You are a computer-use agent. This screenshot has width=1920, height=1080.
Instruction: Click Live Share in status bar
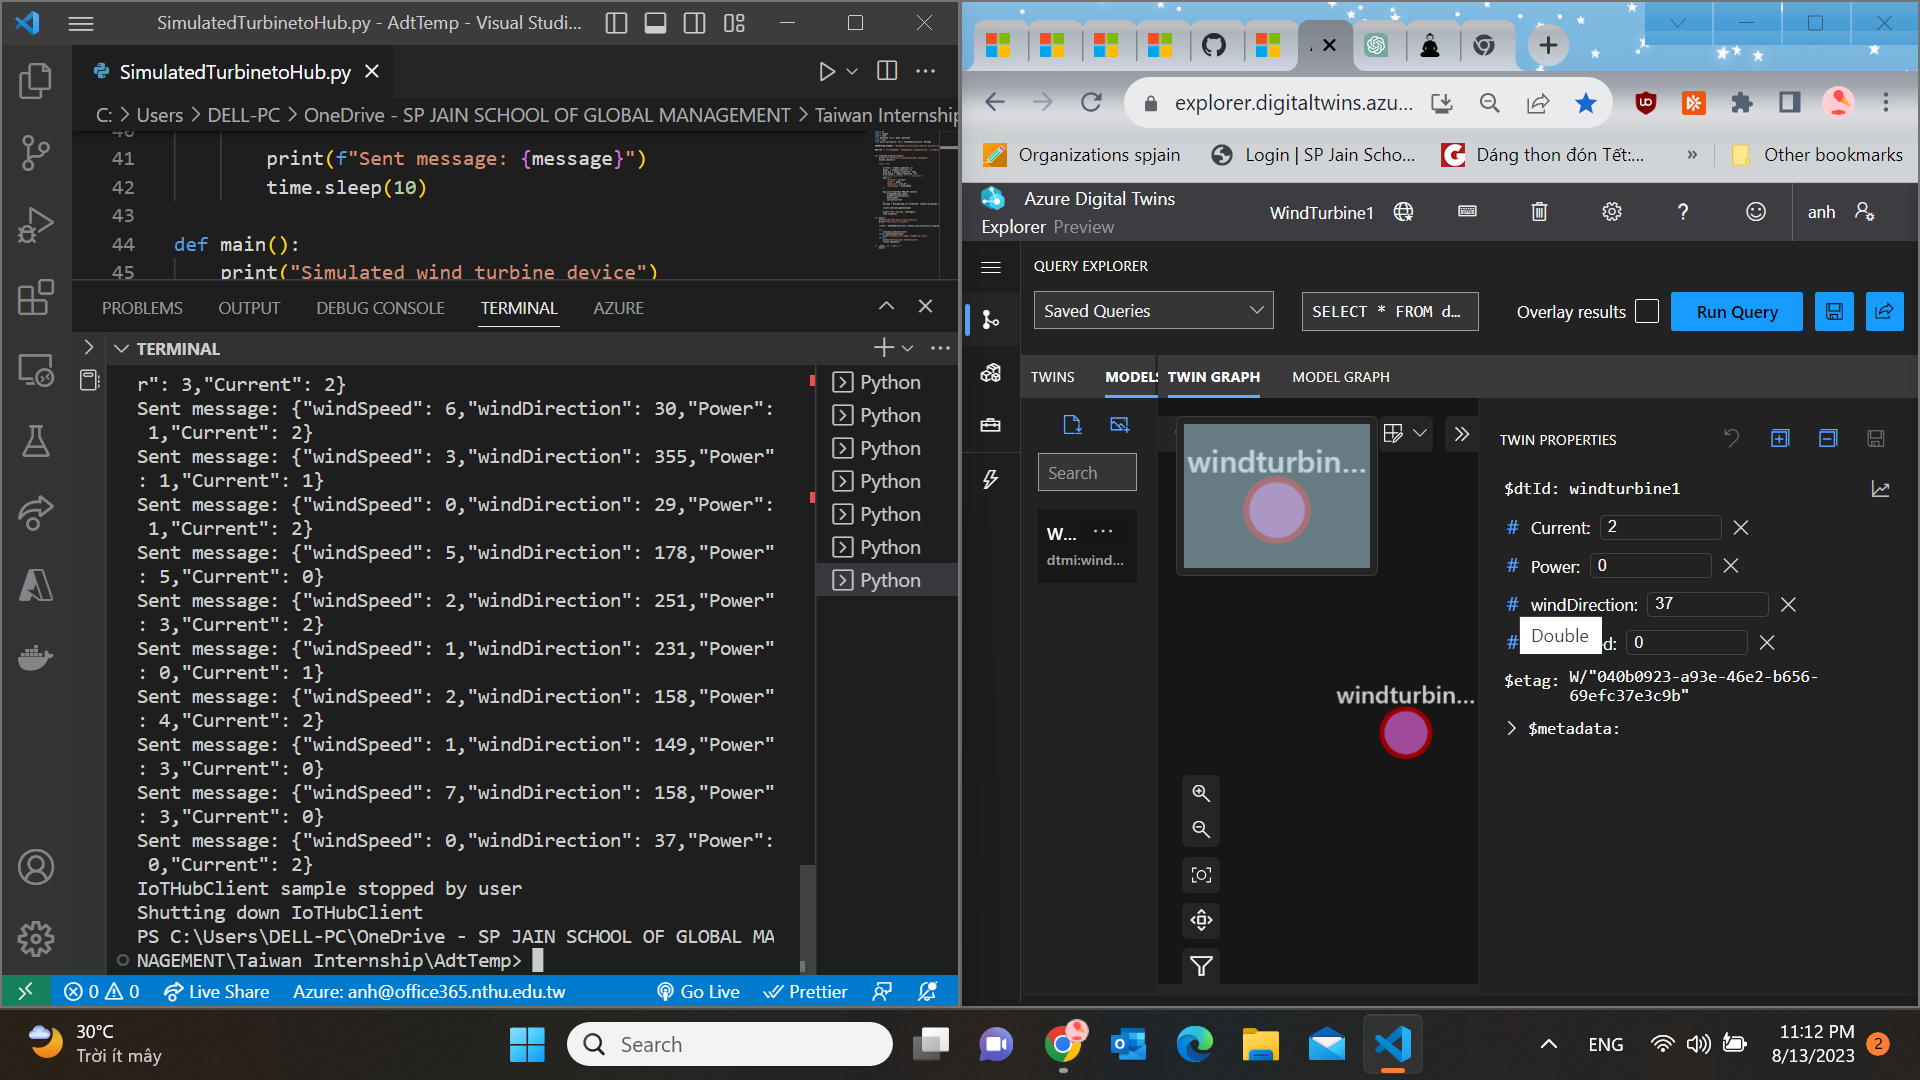click(217, 991)
